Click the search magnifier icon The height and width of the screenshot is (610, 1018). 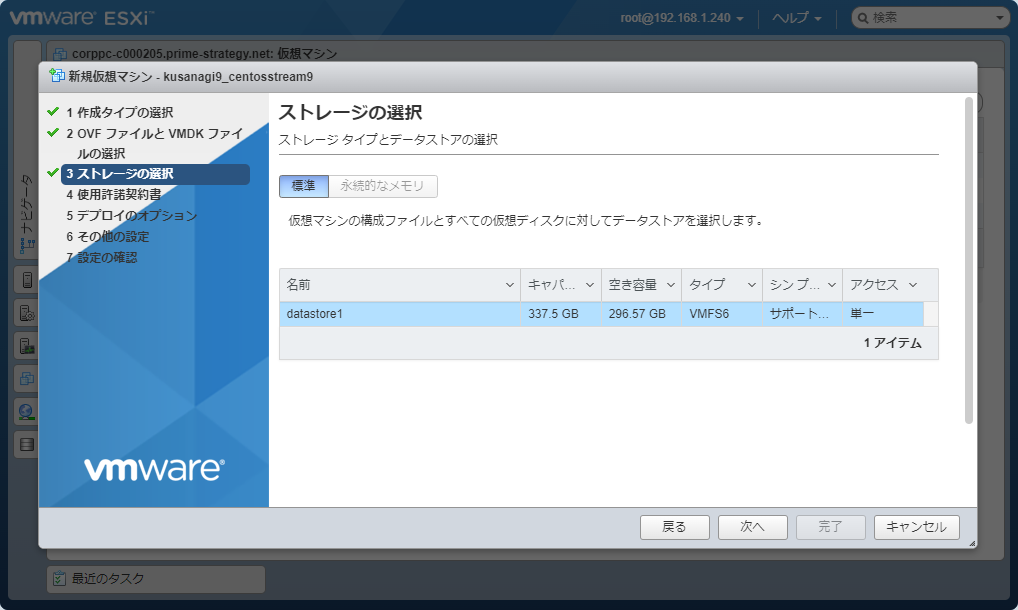863,18
